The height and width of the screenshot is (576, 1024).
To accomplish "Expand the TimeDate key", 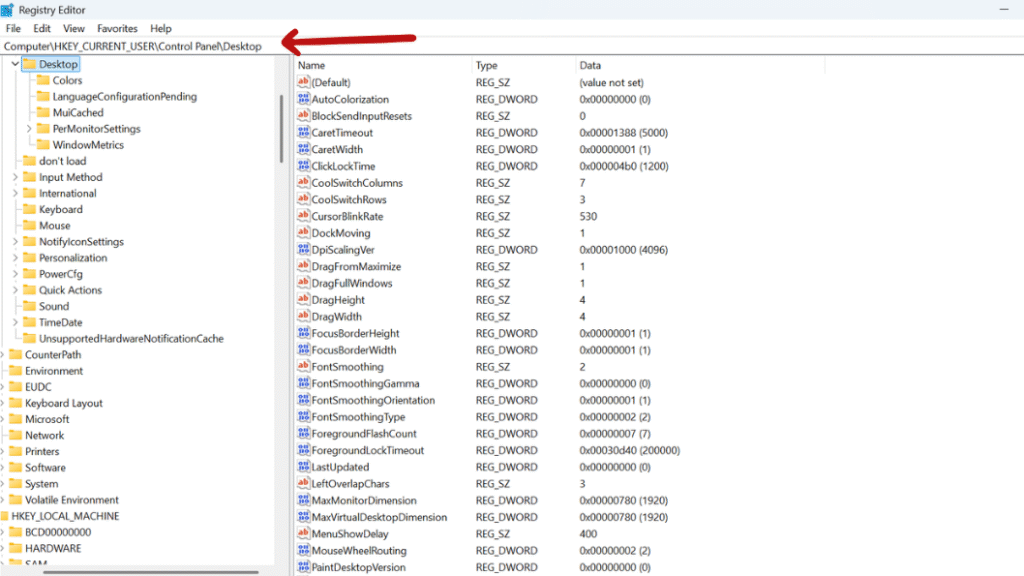I will [15, 322].
